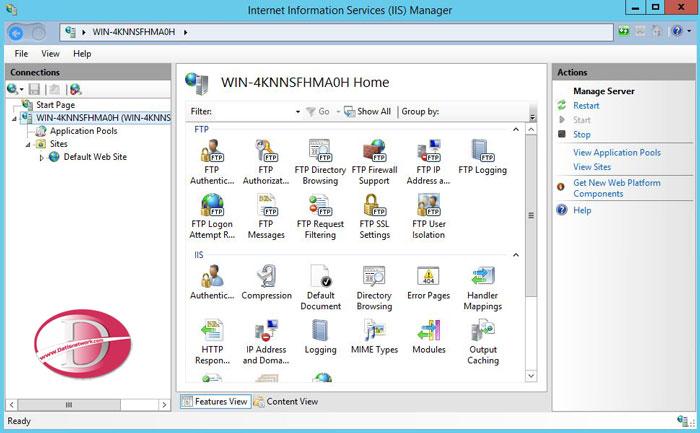Open the Go button dropdown arrow
Image resolution: width=700 pixels, height=433 pixels.
pos(338,112)
